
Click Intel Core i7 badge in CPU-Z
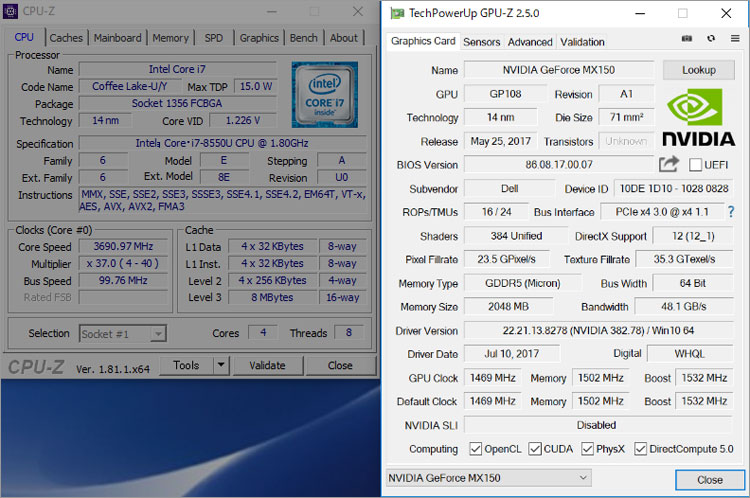pyautogui.click(x=325, y=95)
